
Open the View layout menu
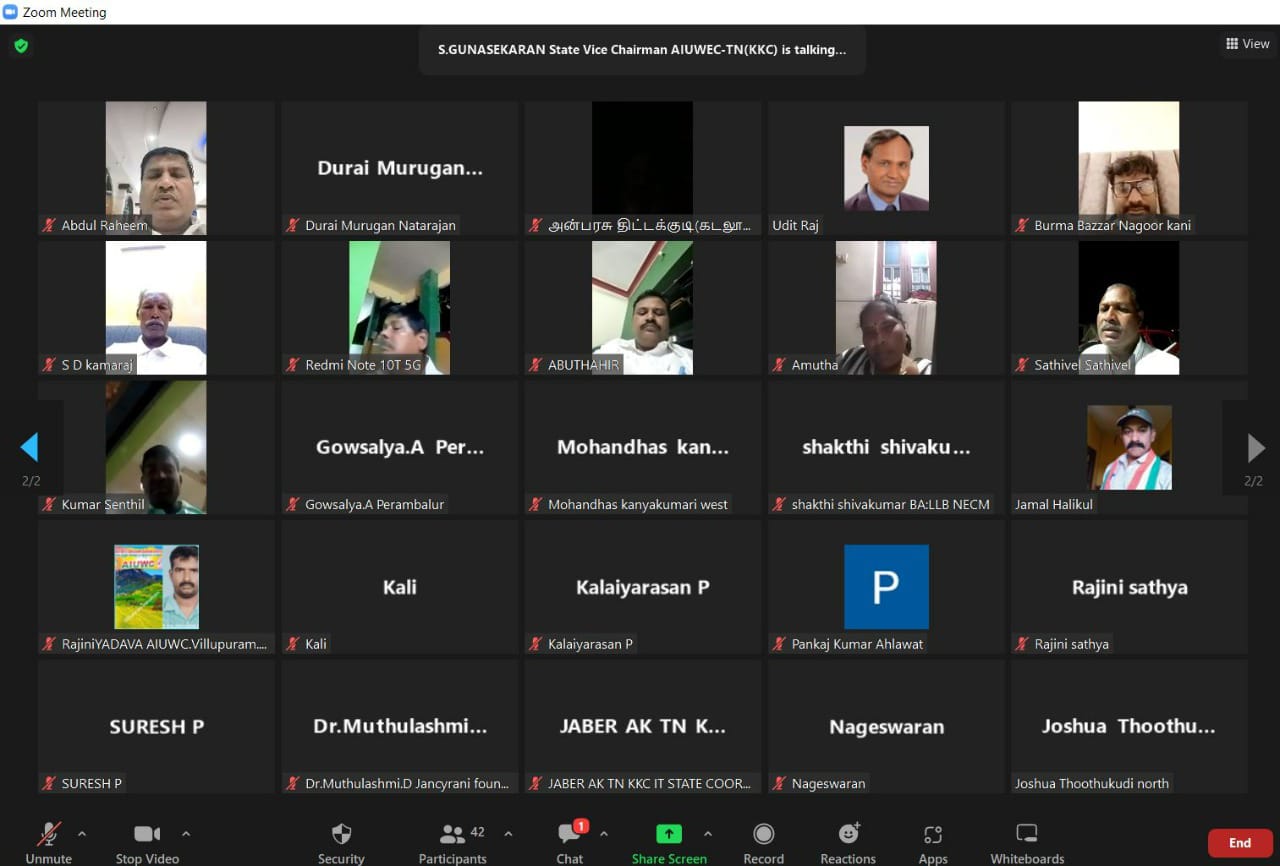1247,44
